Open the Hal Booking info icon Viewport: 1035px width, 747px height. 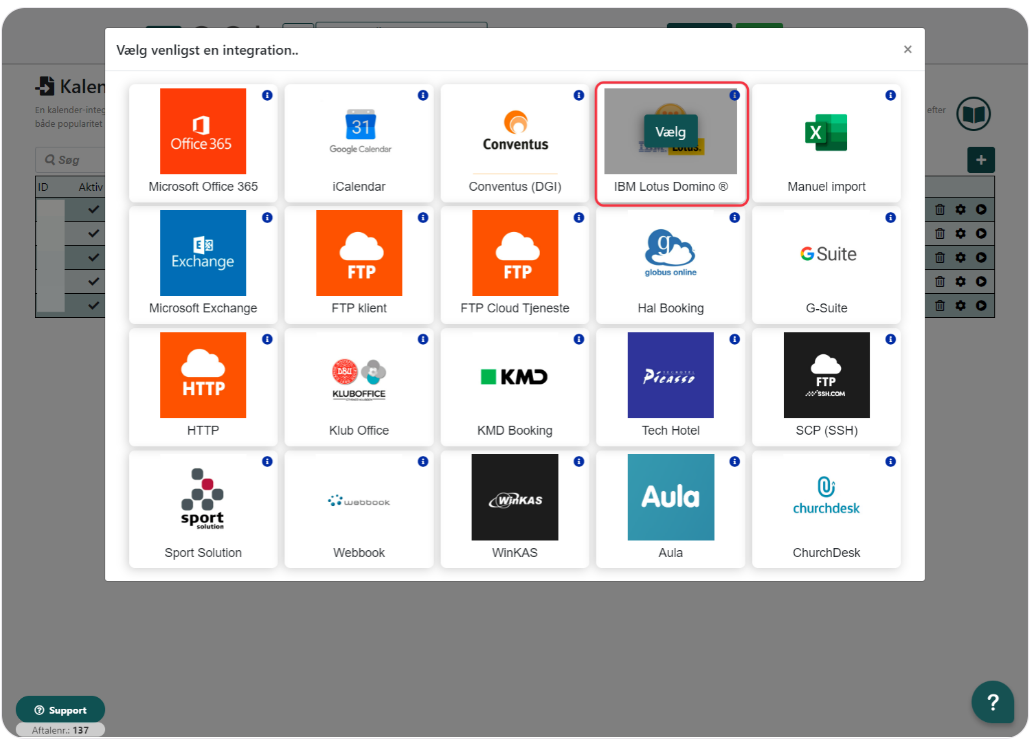pos(735,217)
